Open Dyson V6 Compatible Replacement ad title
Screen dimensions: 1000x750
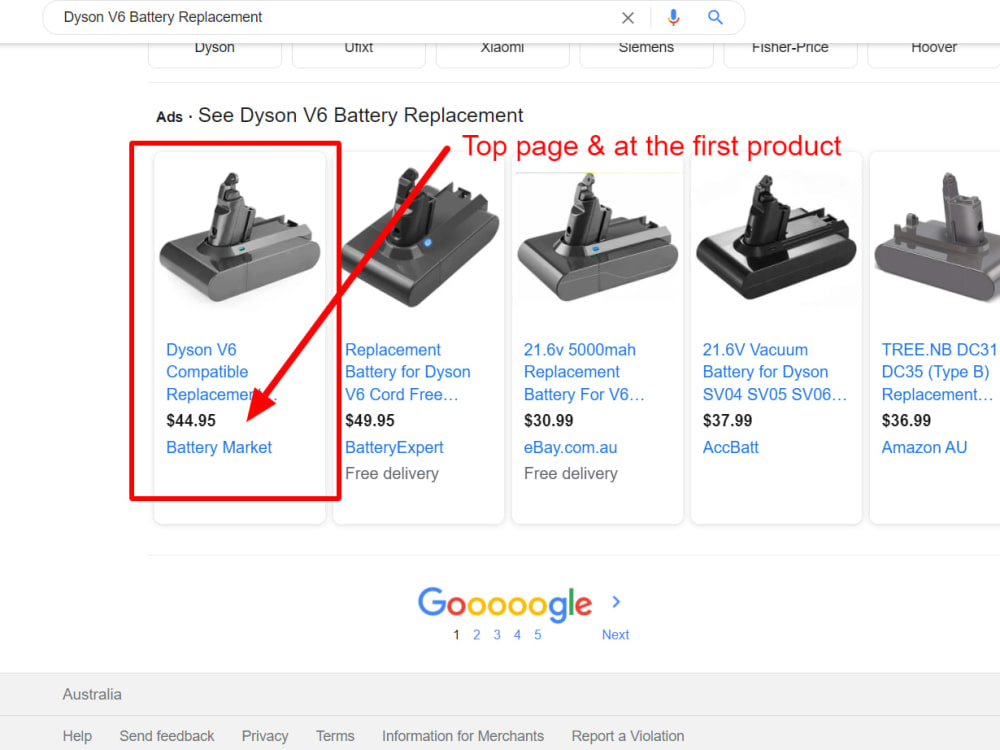coord(221,372)
